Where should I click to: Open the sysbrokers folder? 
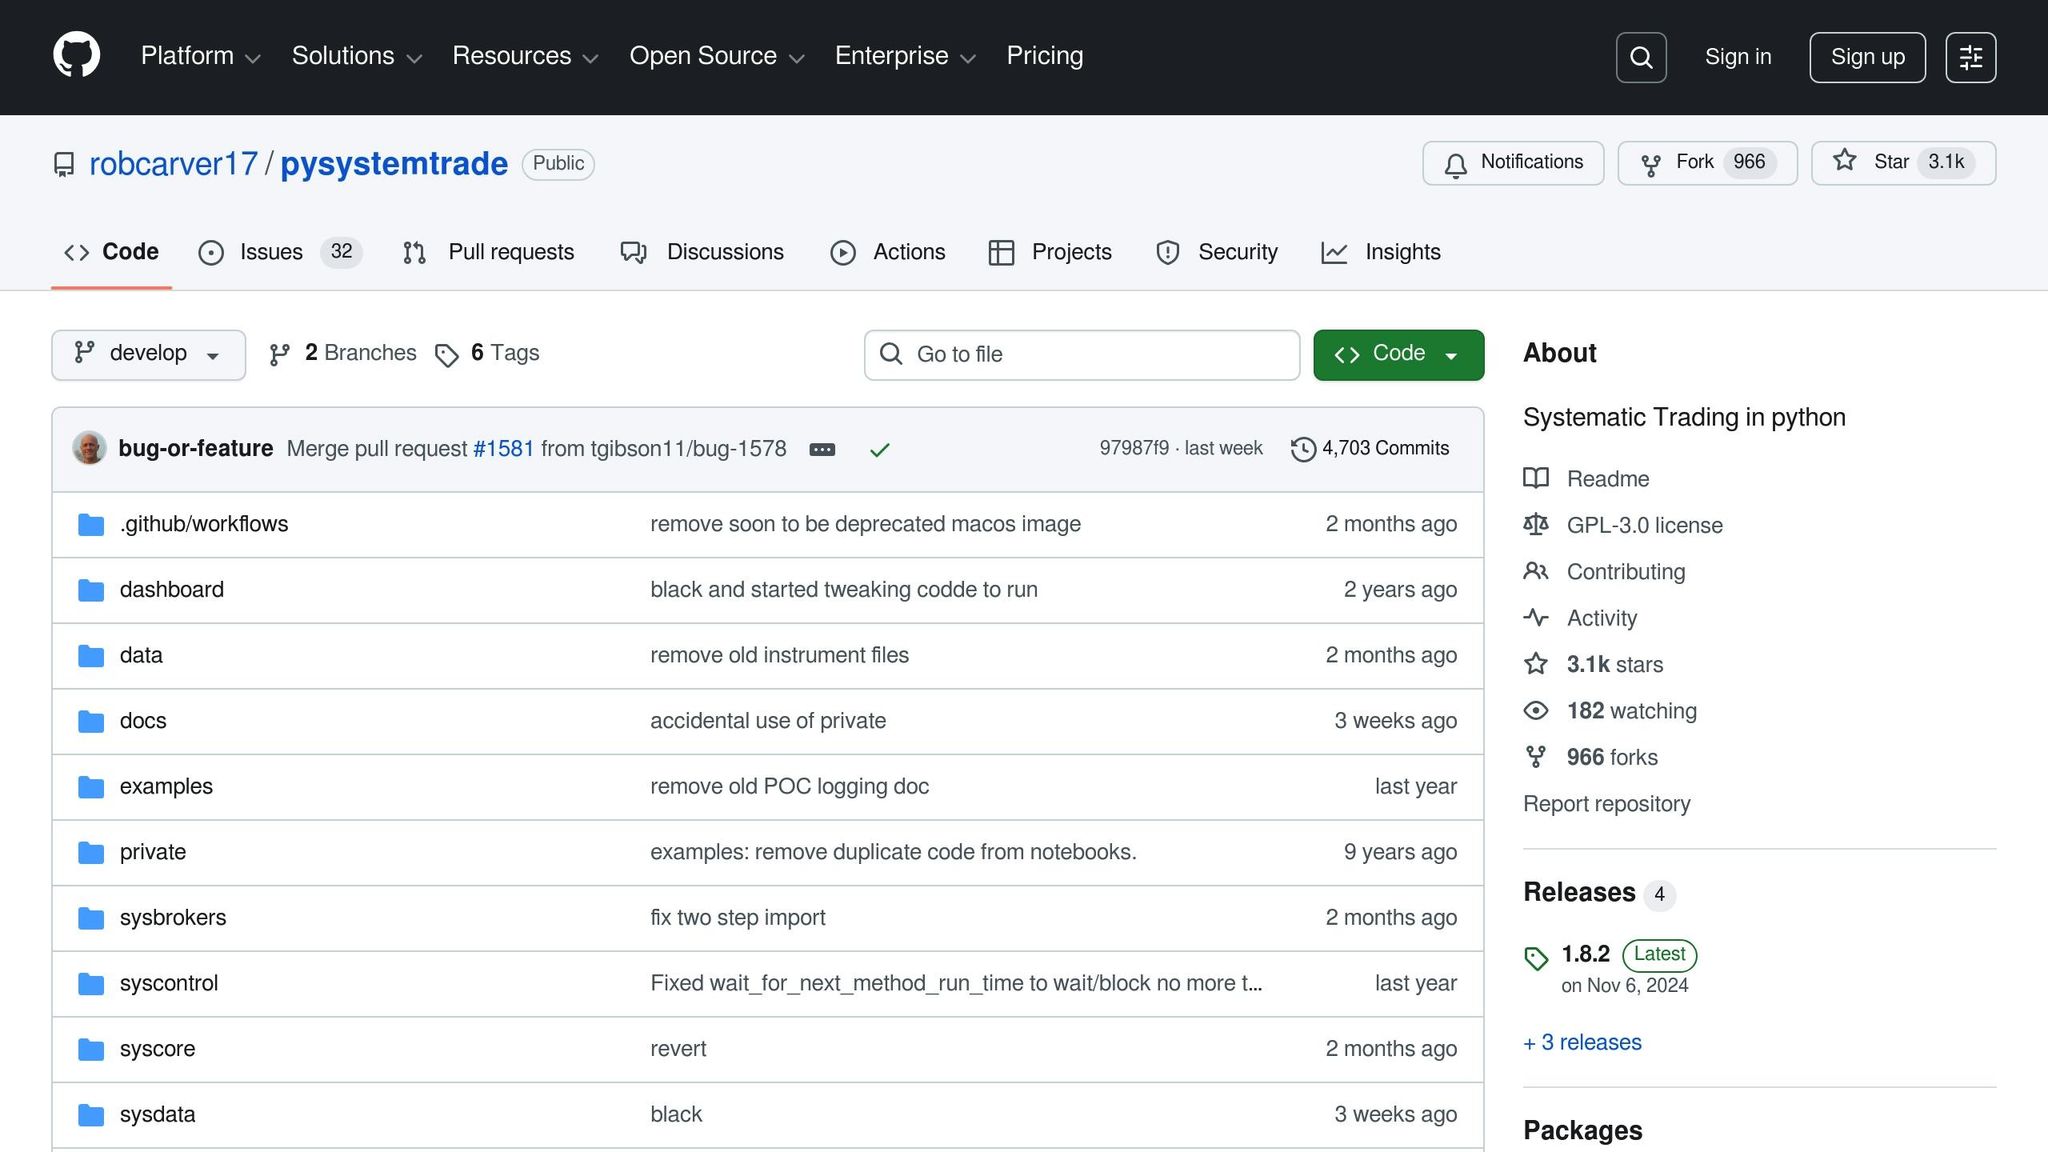(x=173, y=918)
